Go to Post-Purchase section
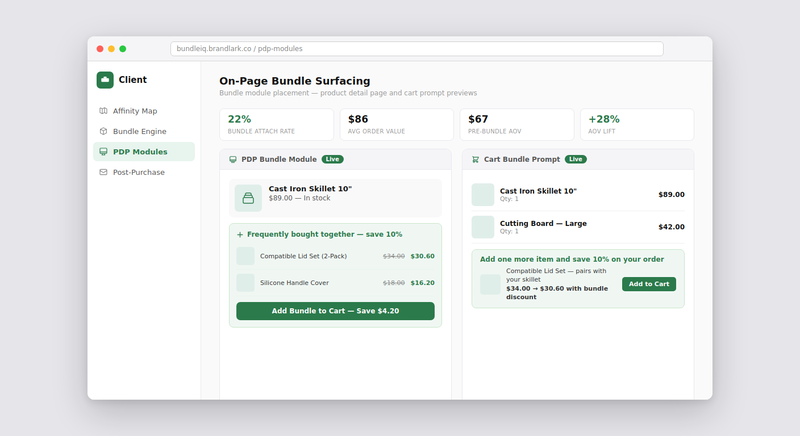800x436 pixels. tap(144, 172)
